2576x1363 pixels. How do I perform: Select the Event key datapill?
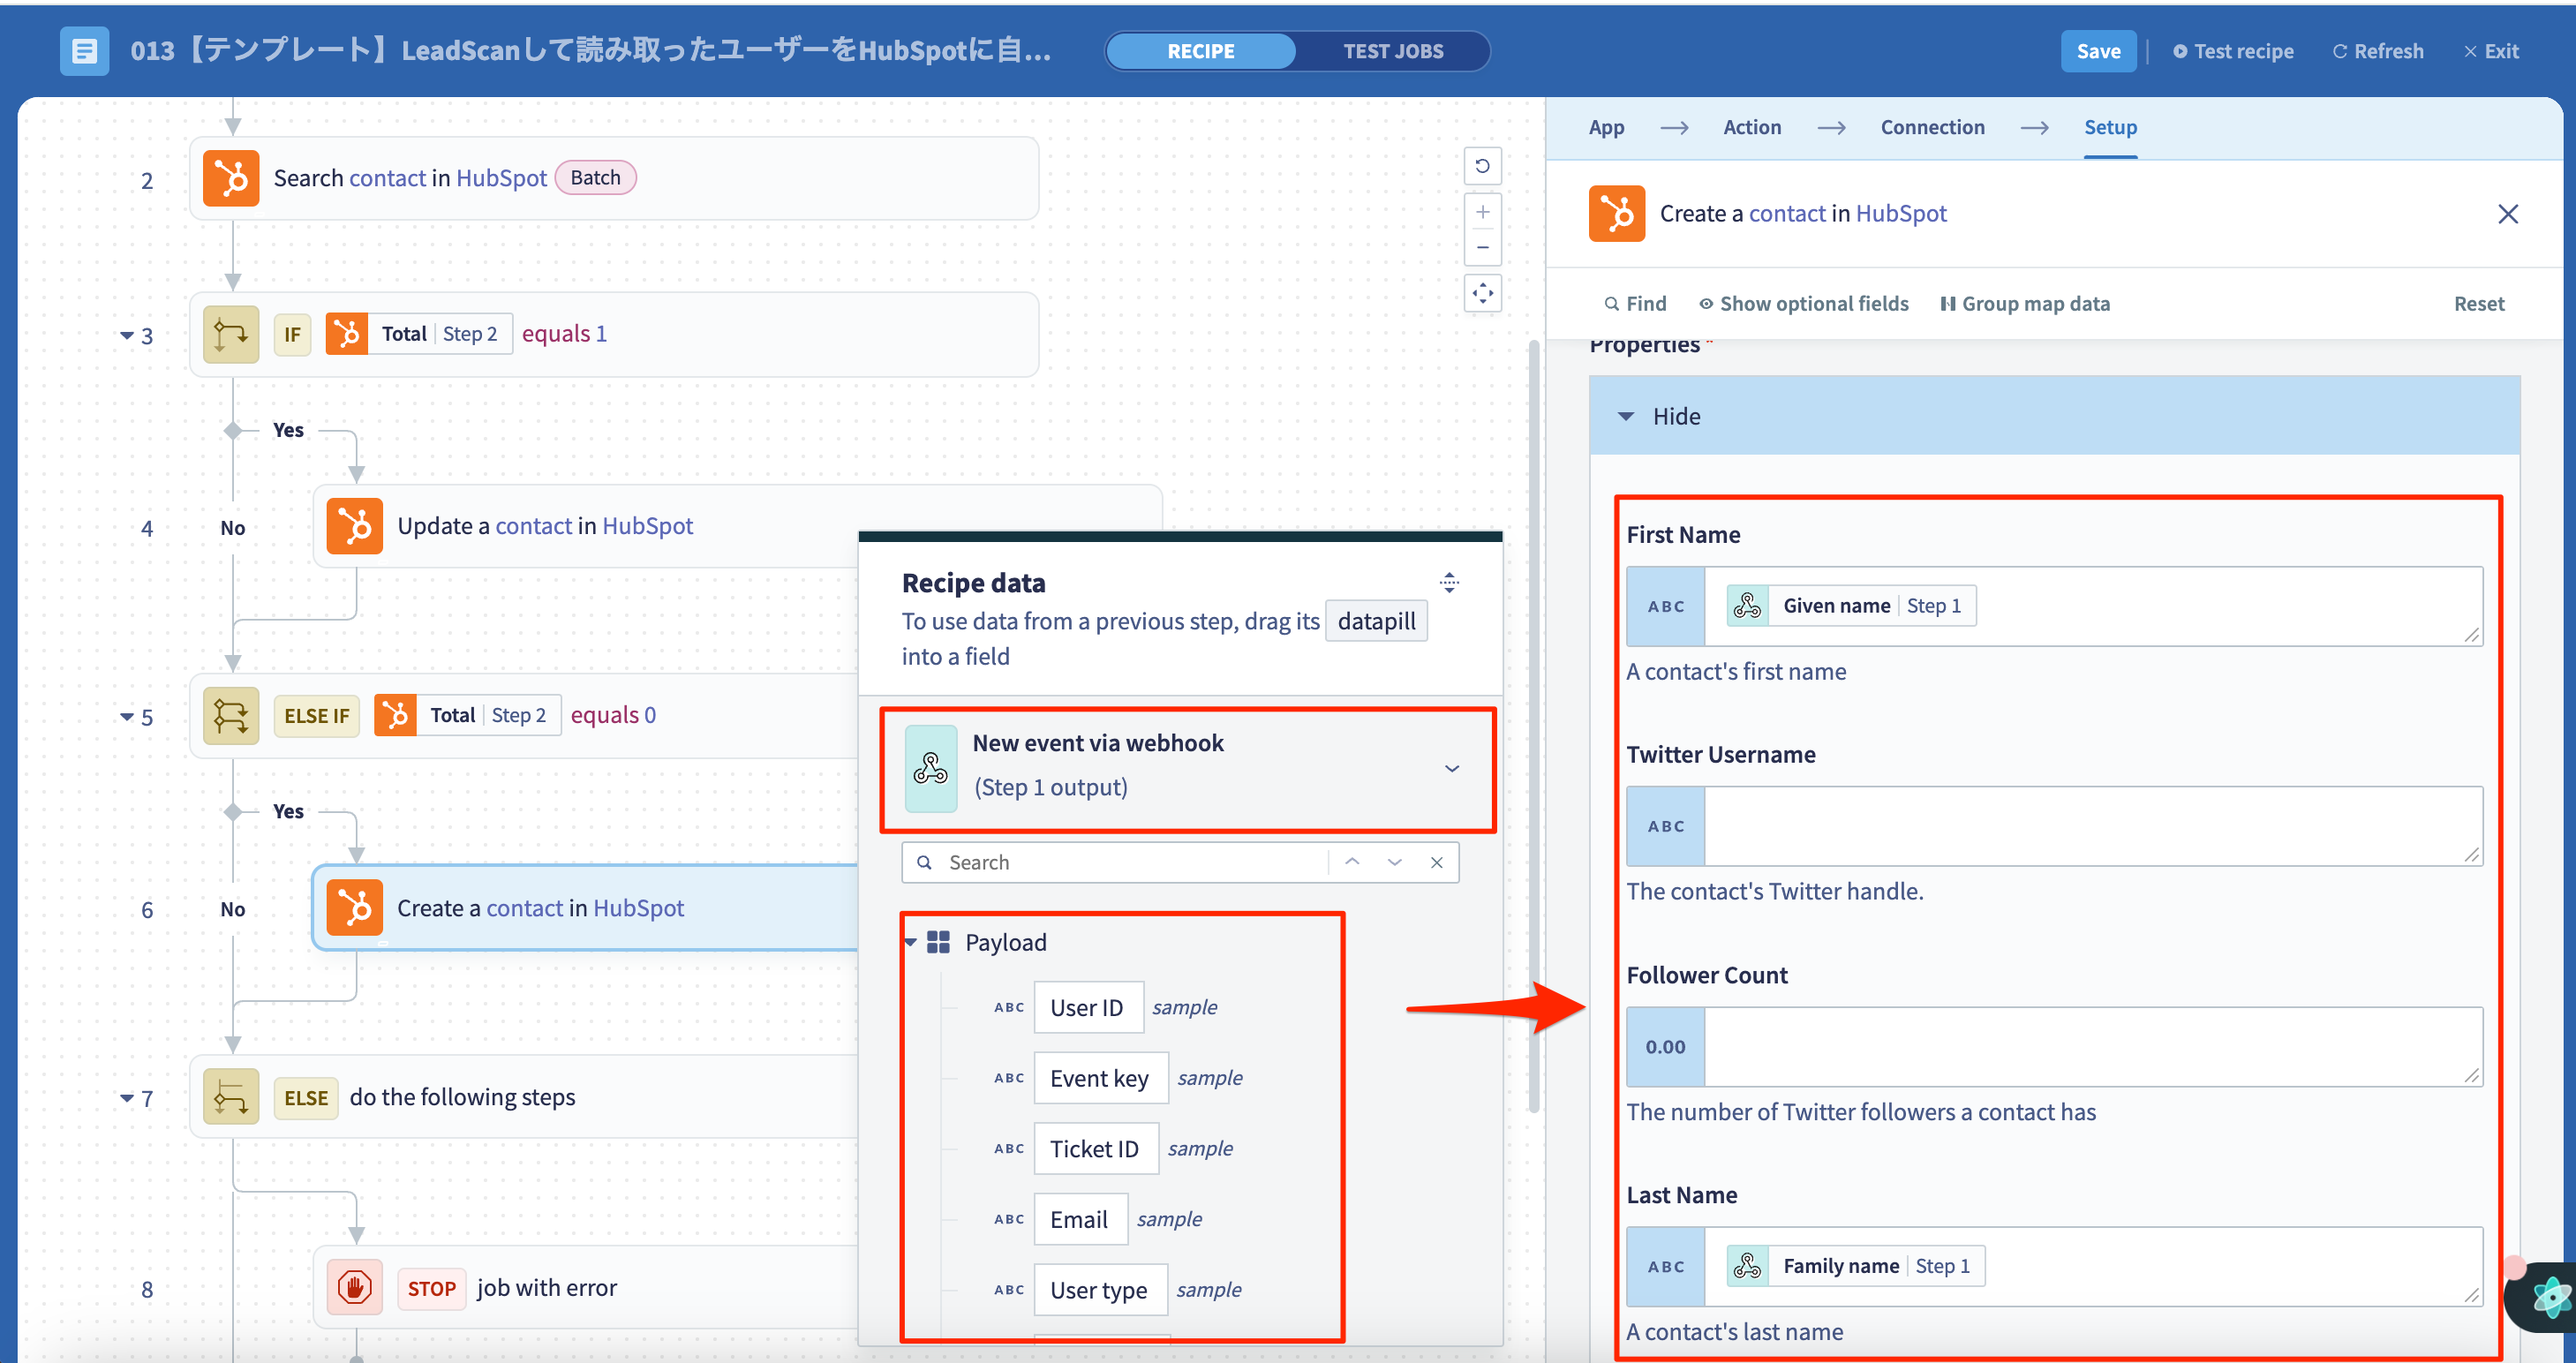1100,1078
